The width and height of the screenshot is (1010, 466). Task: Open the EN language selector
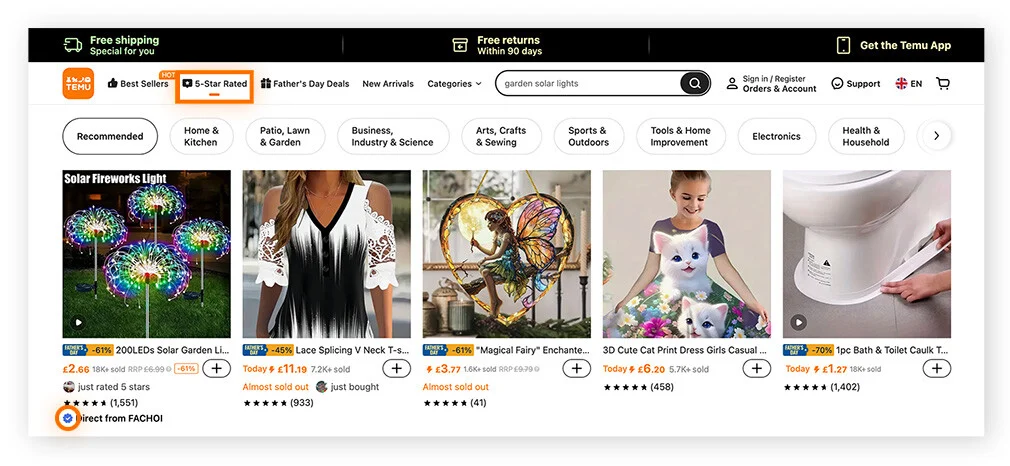[908, 84]
